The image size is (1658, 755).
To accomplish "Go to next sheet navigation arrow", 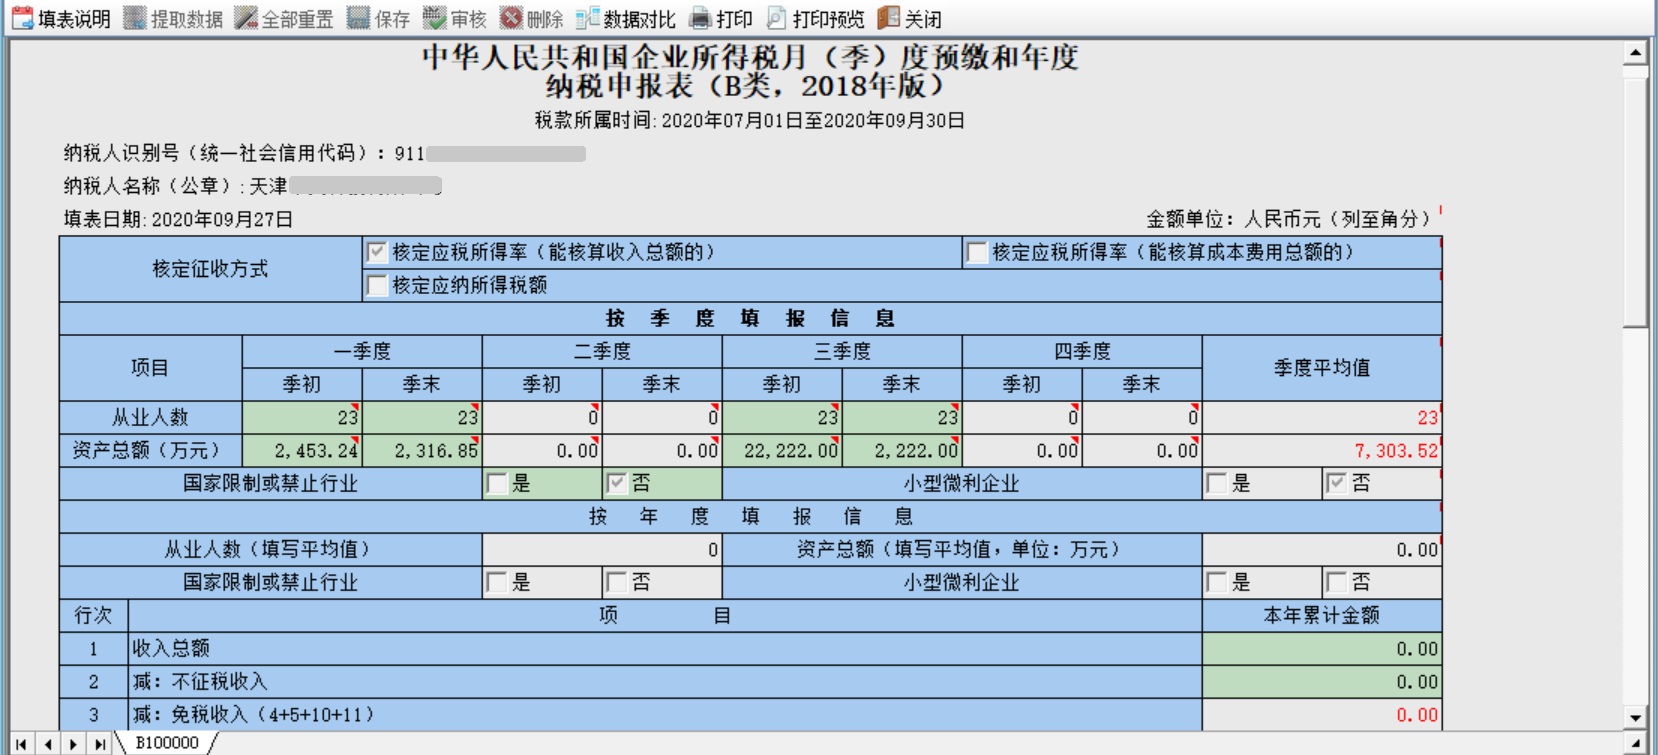I will point(74,744).
